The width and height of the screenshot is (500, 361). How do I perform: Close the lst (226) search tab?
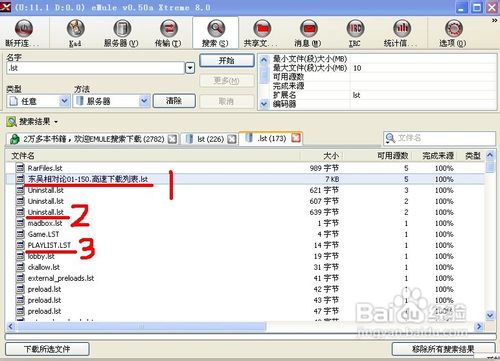click(232, 139)
